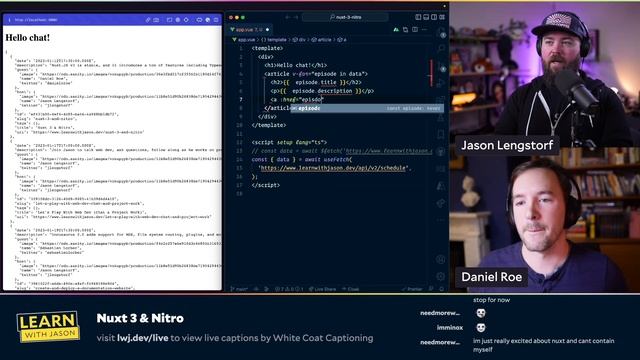Click the stop for now chat message
The height and width of the screenshot is (360, 640).
coord(491,300)
